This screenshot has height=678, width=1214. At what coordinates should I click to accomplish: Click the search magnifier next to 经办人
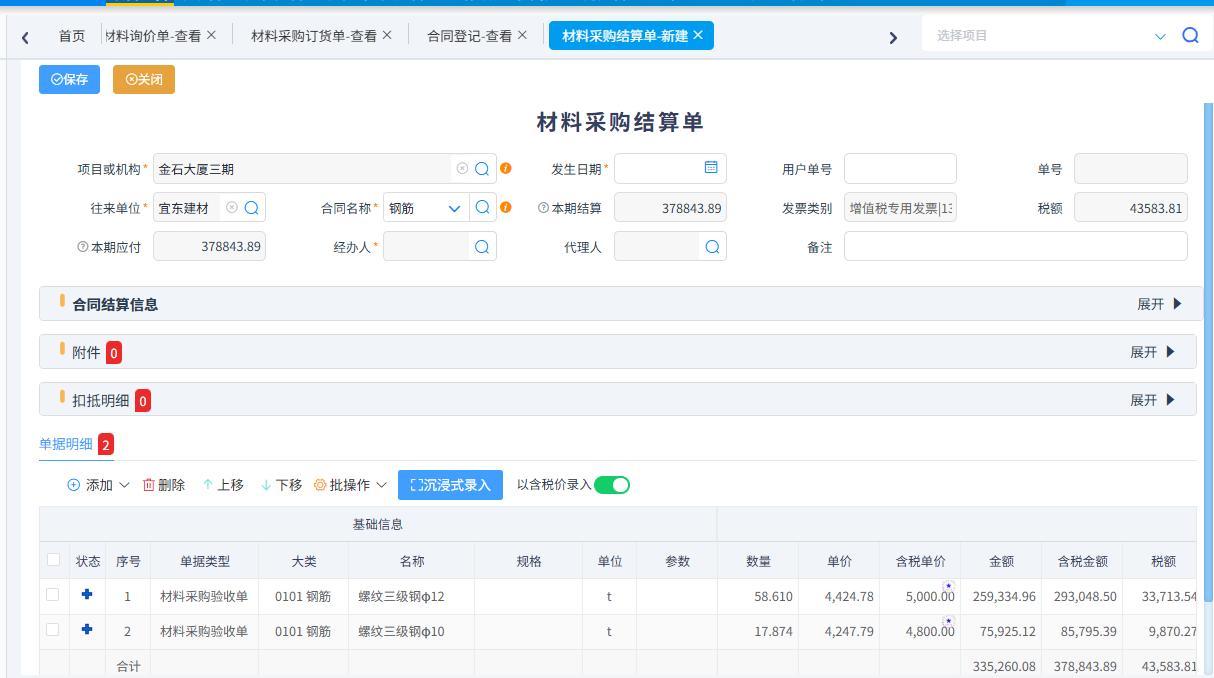click(x=481, y=246)
